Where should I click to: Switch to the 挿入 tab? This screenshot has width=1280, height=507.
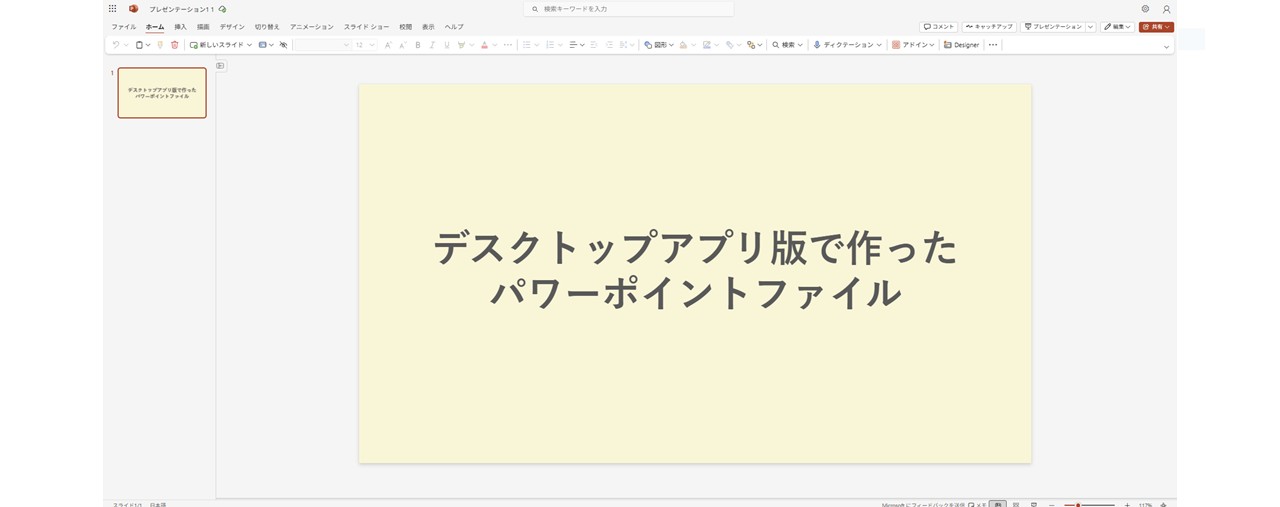(180, 27)
